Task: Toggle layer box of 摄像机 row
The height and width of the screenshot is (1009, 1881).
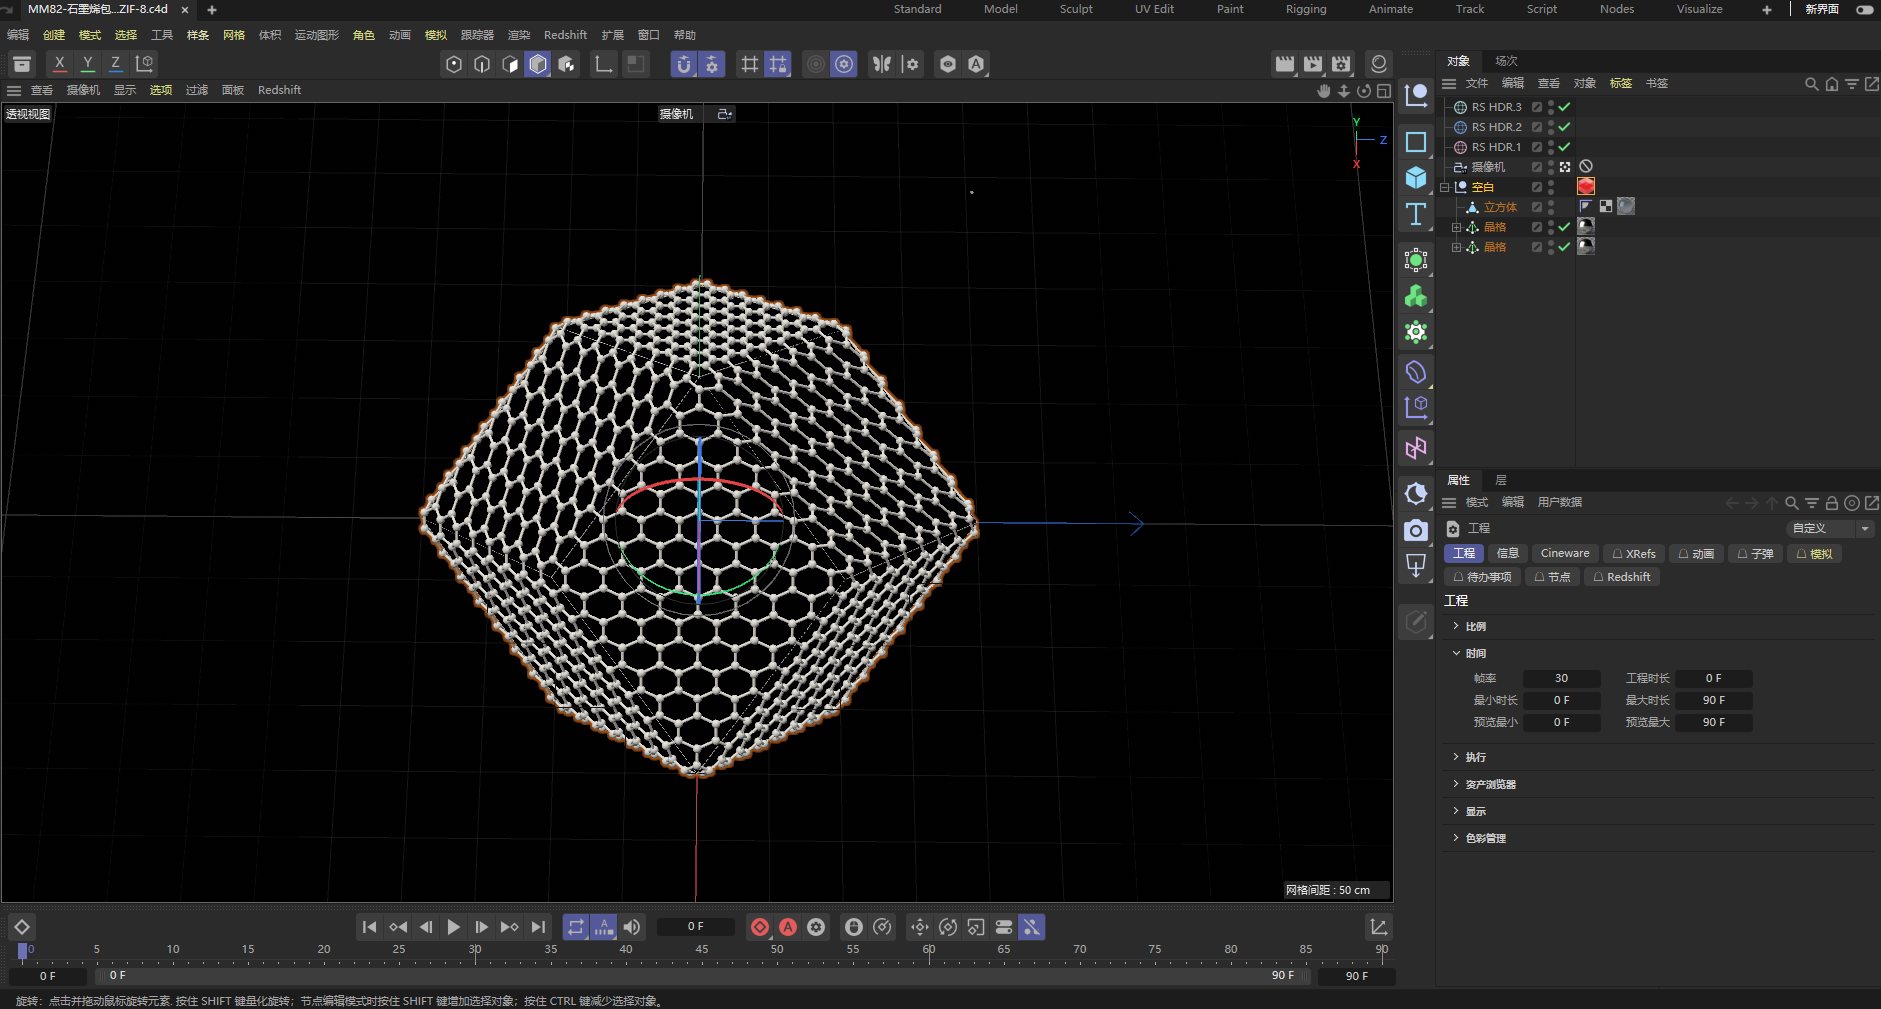Action: 1537,167
